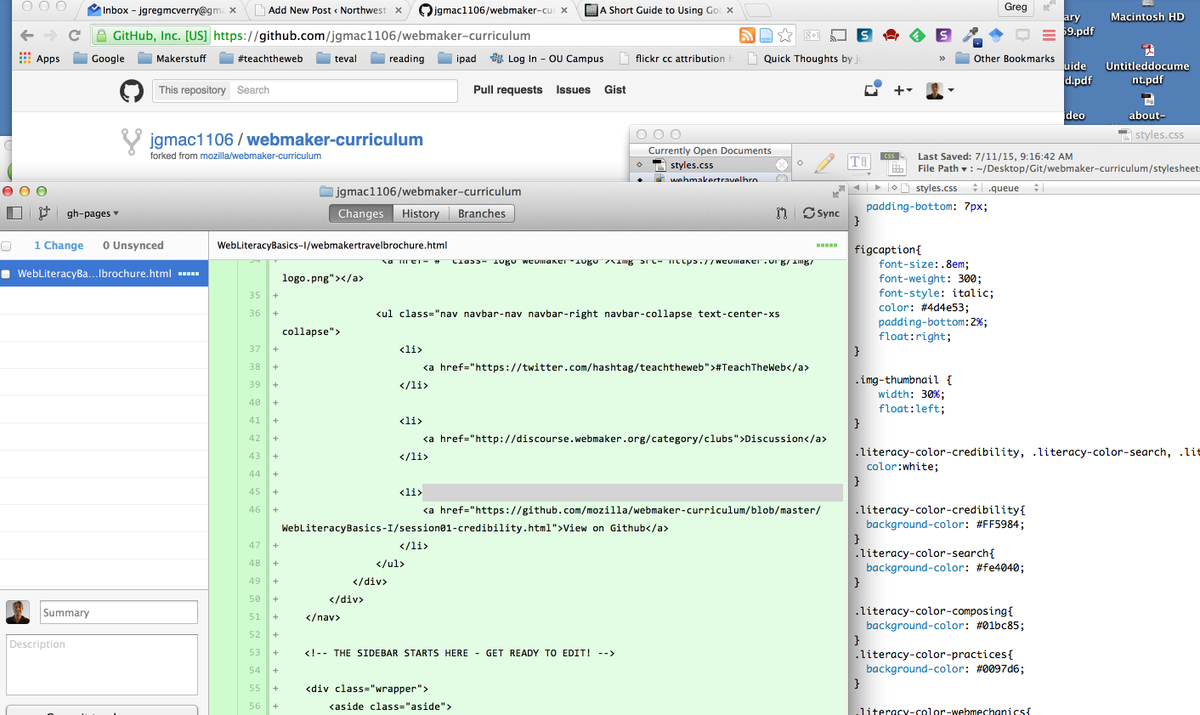This screenshot has height=715, width=1200.
Task: Click the Sync button
Action: 821,213
